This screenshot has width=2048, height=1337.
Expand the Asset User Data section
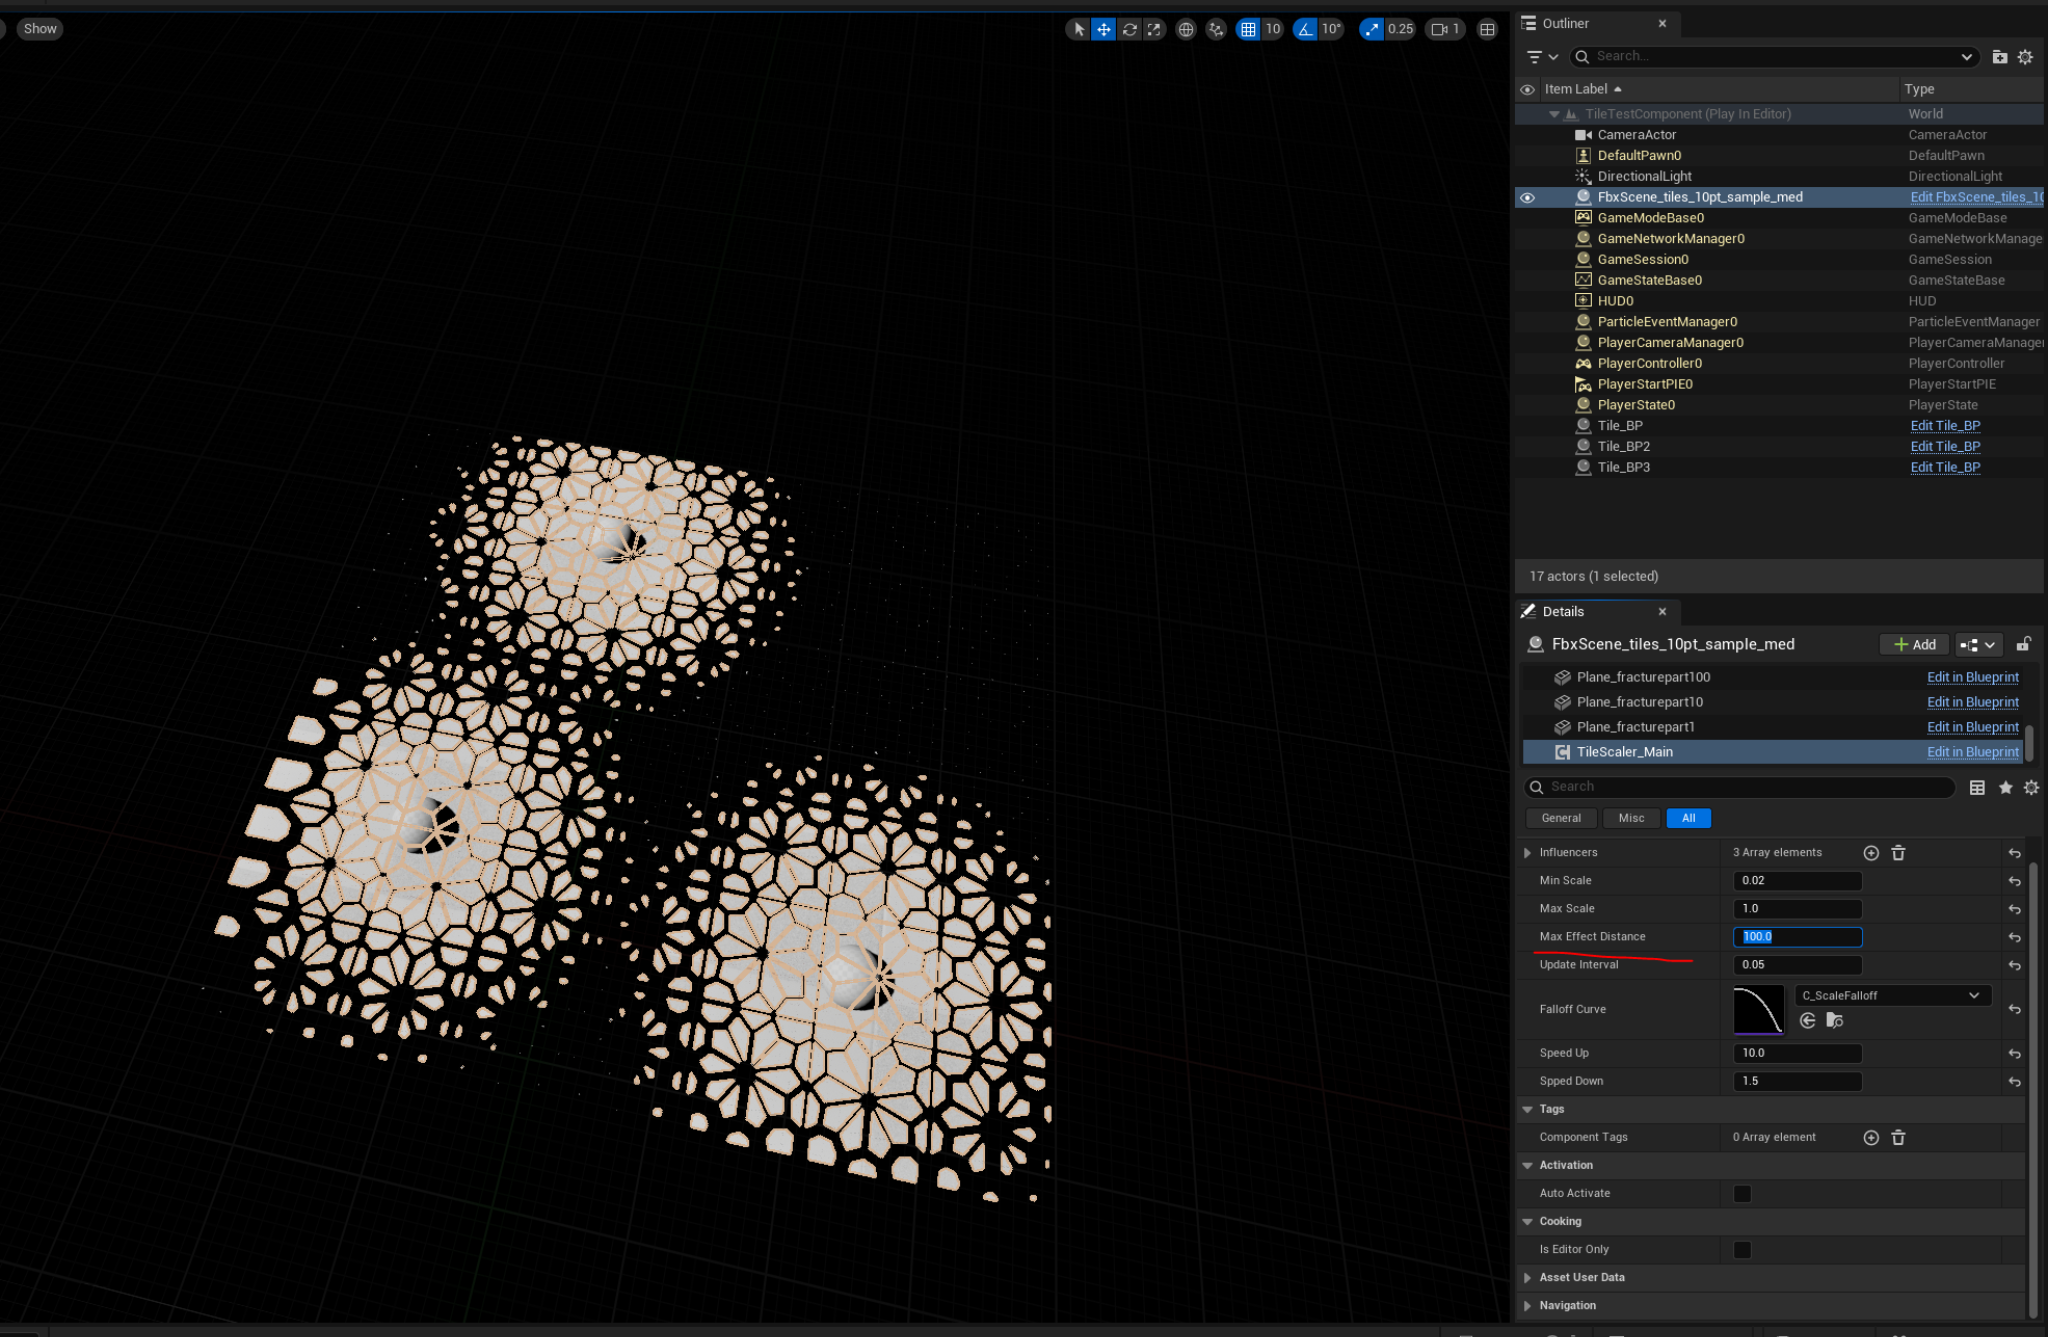coord(1527,1277)
